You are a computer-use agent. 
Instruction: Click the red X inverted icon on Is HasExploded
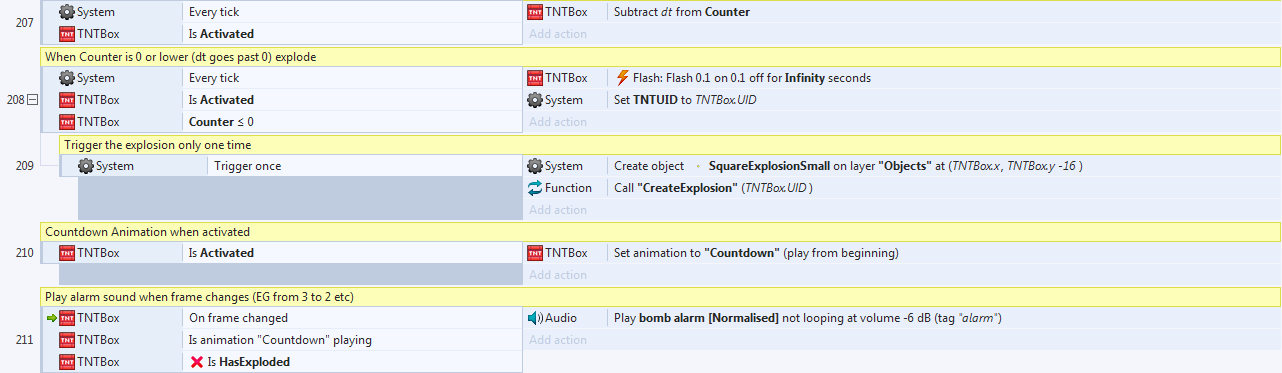point(197,362)
